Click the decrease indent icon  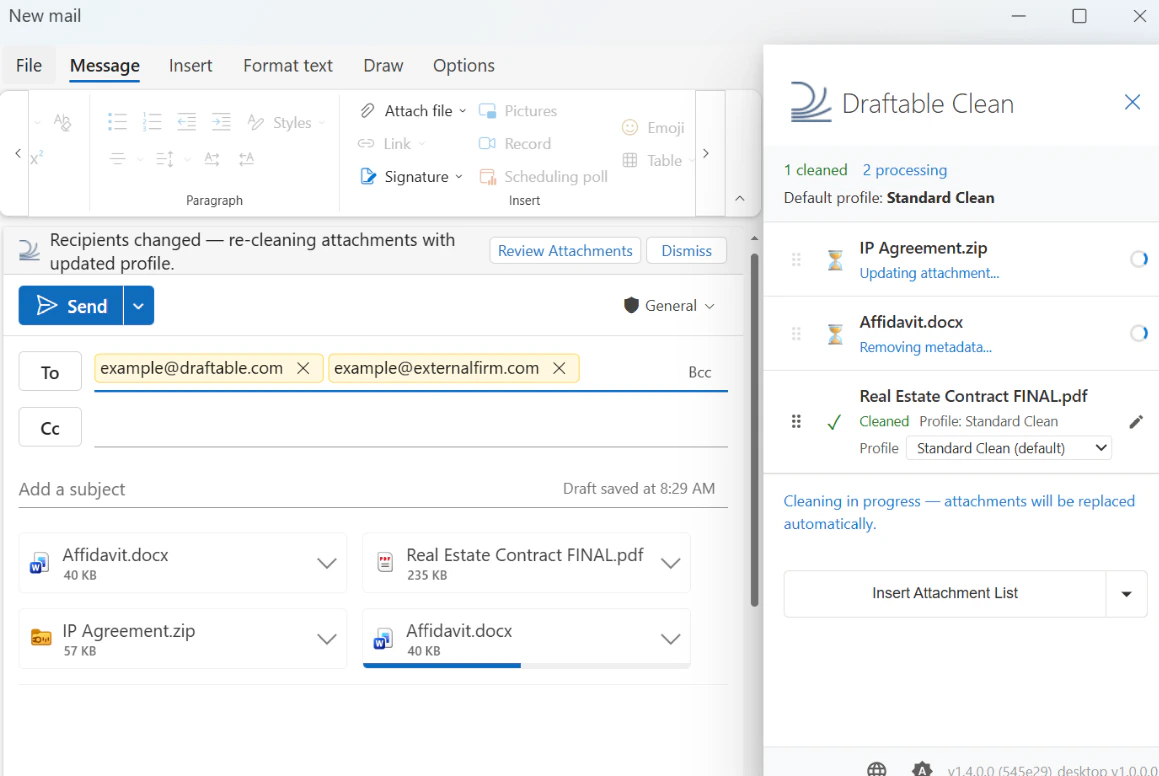[186, 122]
